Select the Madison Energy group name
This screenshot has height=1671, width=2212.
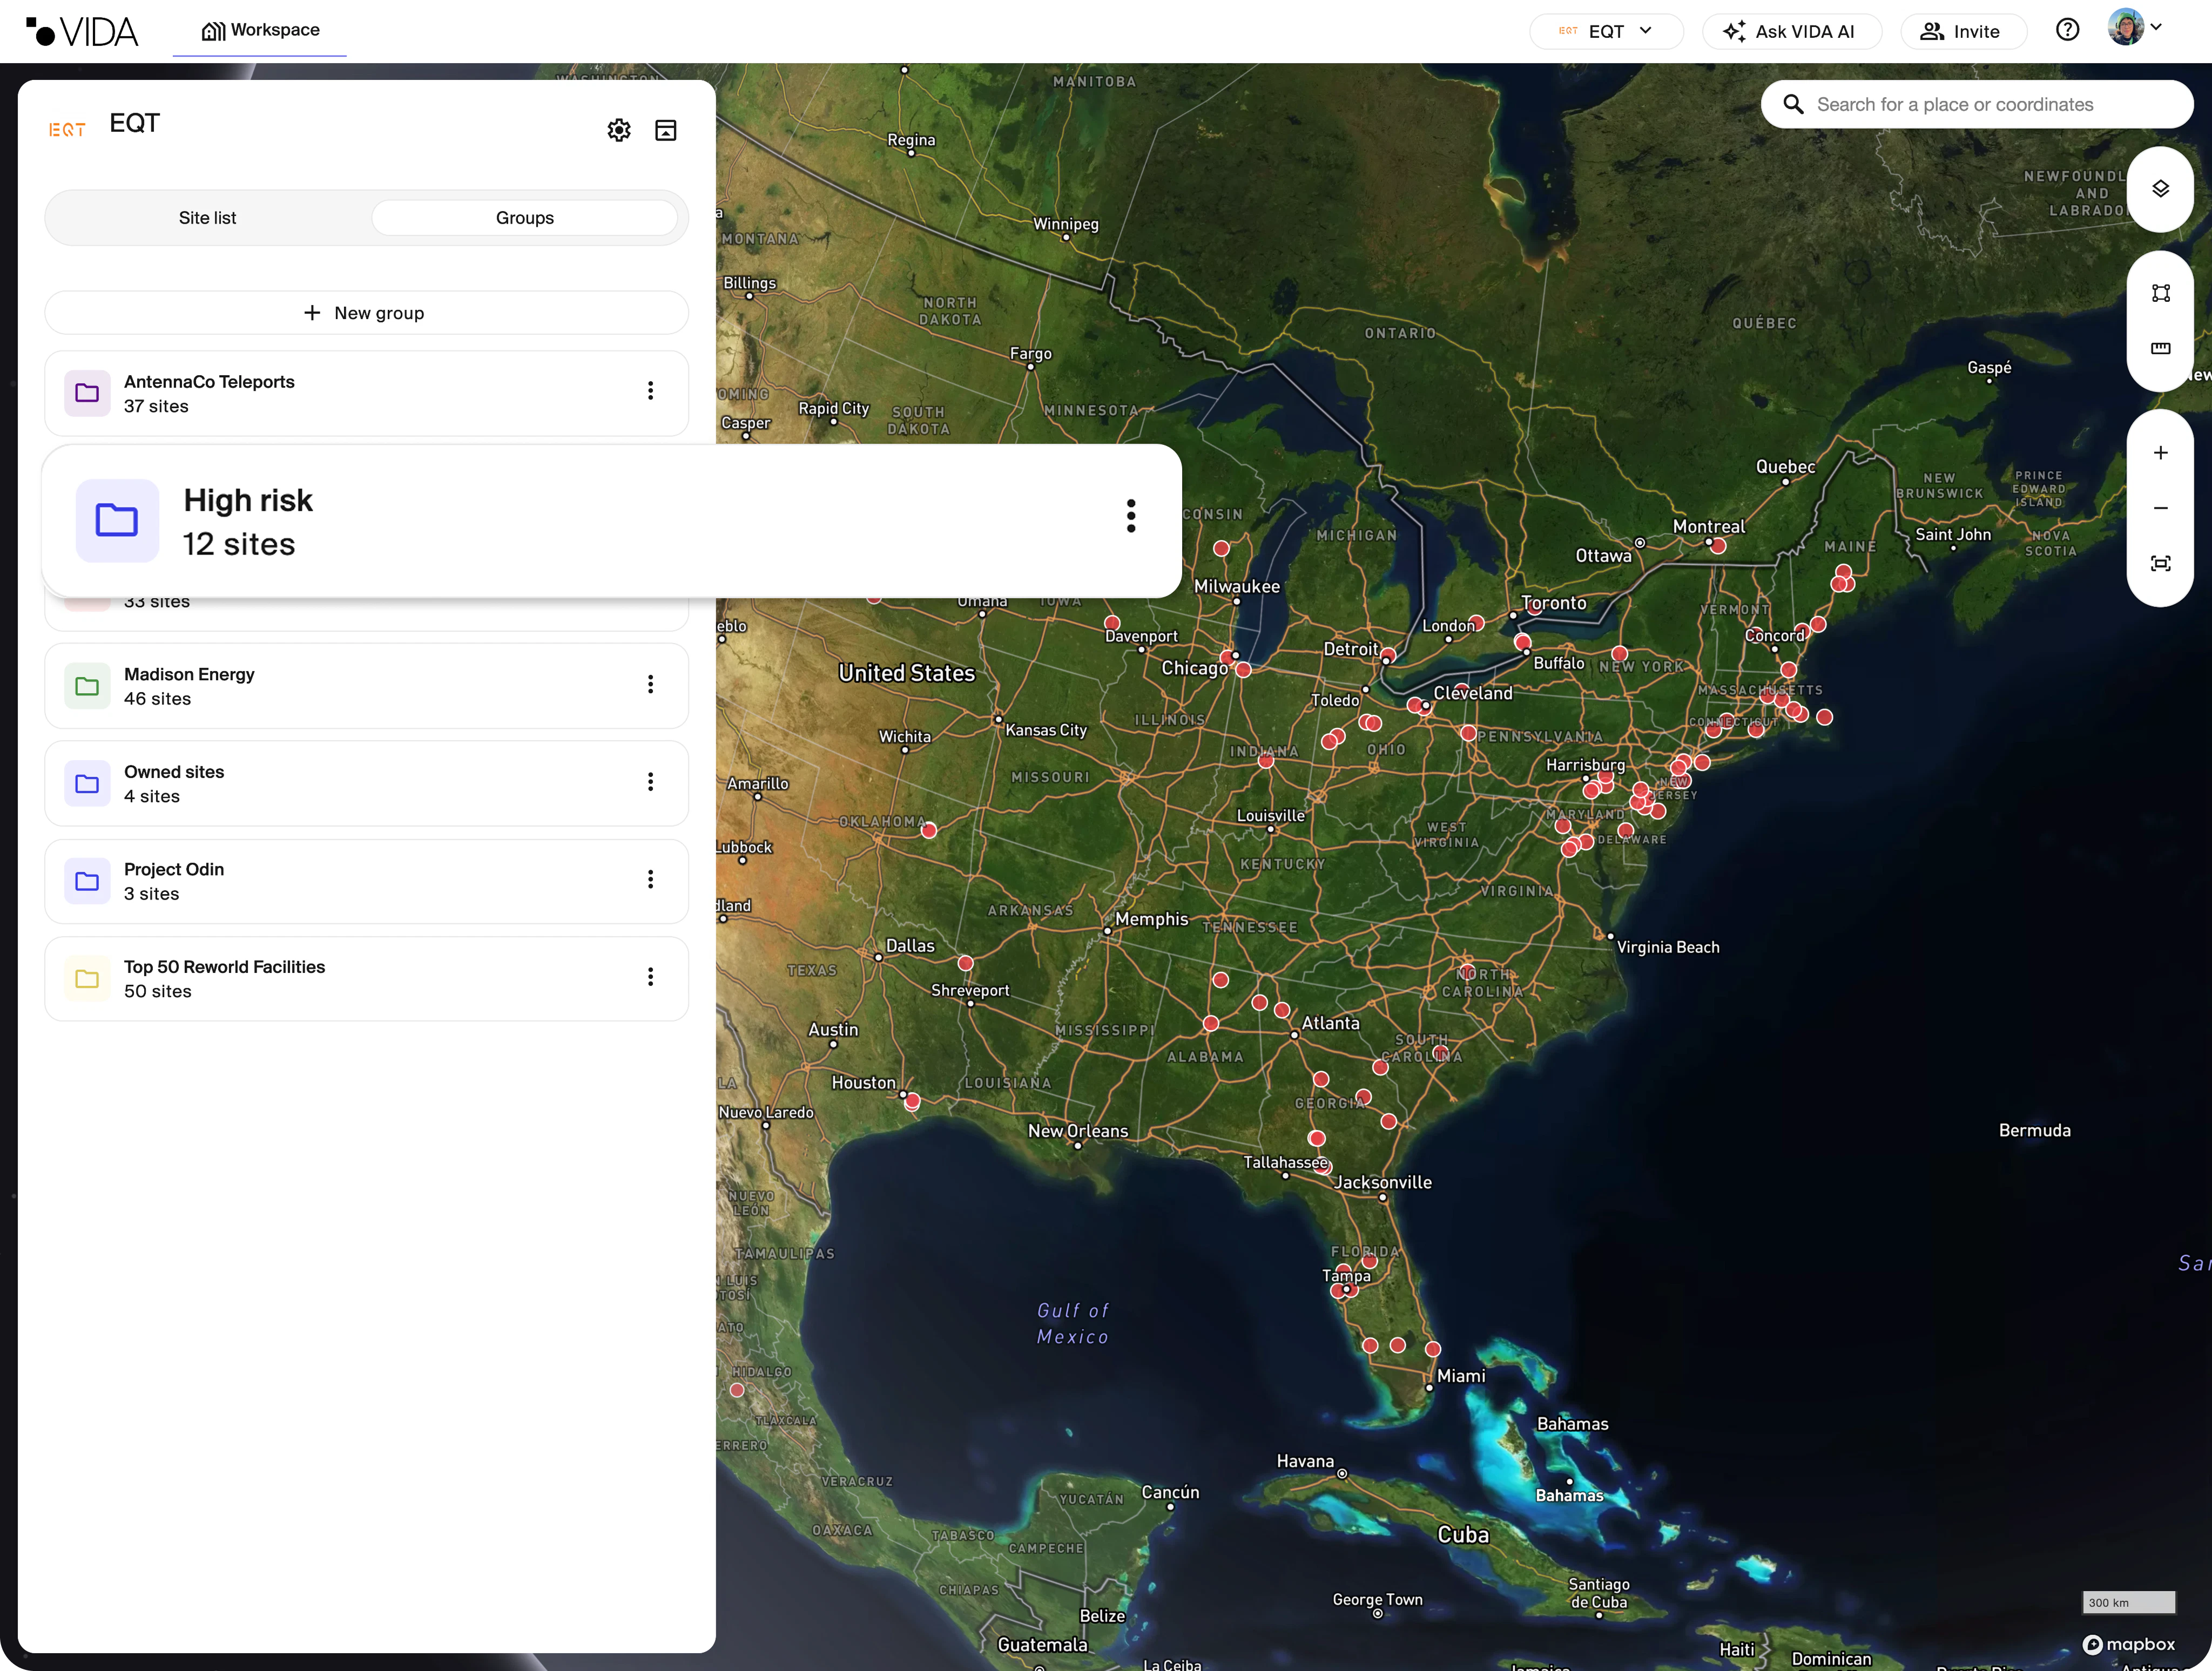(189, 674)
